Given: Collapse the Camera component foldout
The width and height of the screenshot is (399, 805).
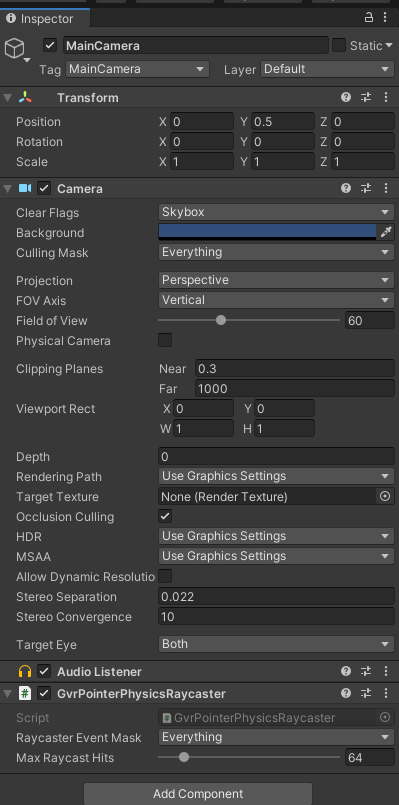Looking at the screenshot, I should tap(7, 188).
